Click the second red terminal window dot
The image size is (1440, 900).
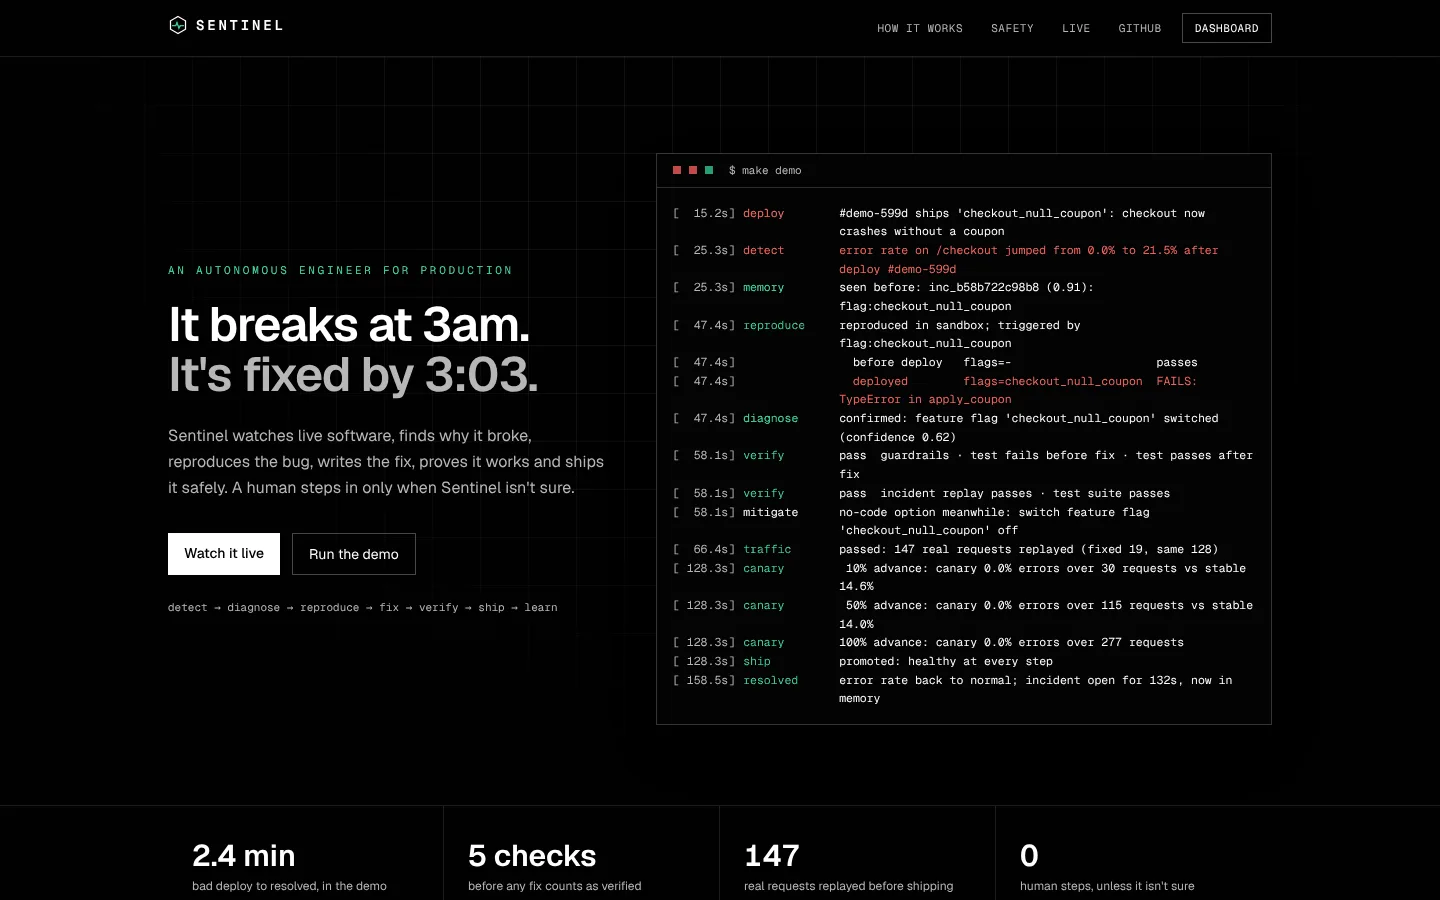pyautogui.click(x=693, y=170)
